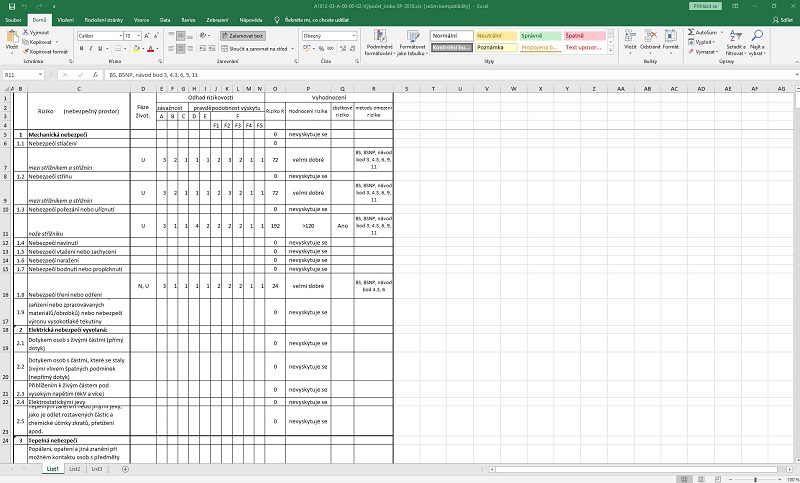
Task: Toggle underline formatting
Action: pos(100,48)
